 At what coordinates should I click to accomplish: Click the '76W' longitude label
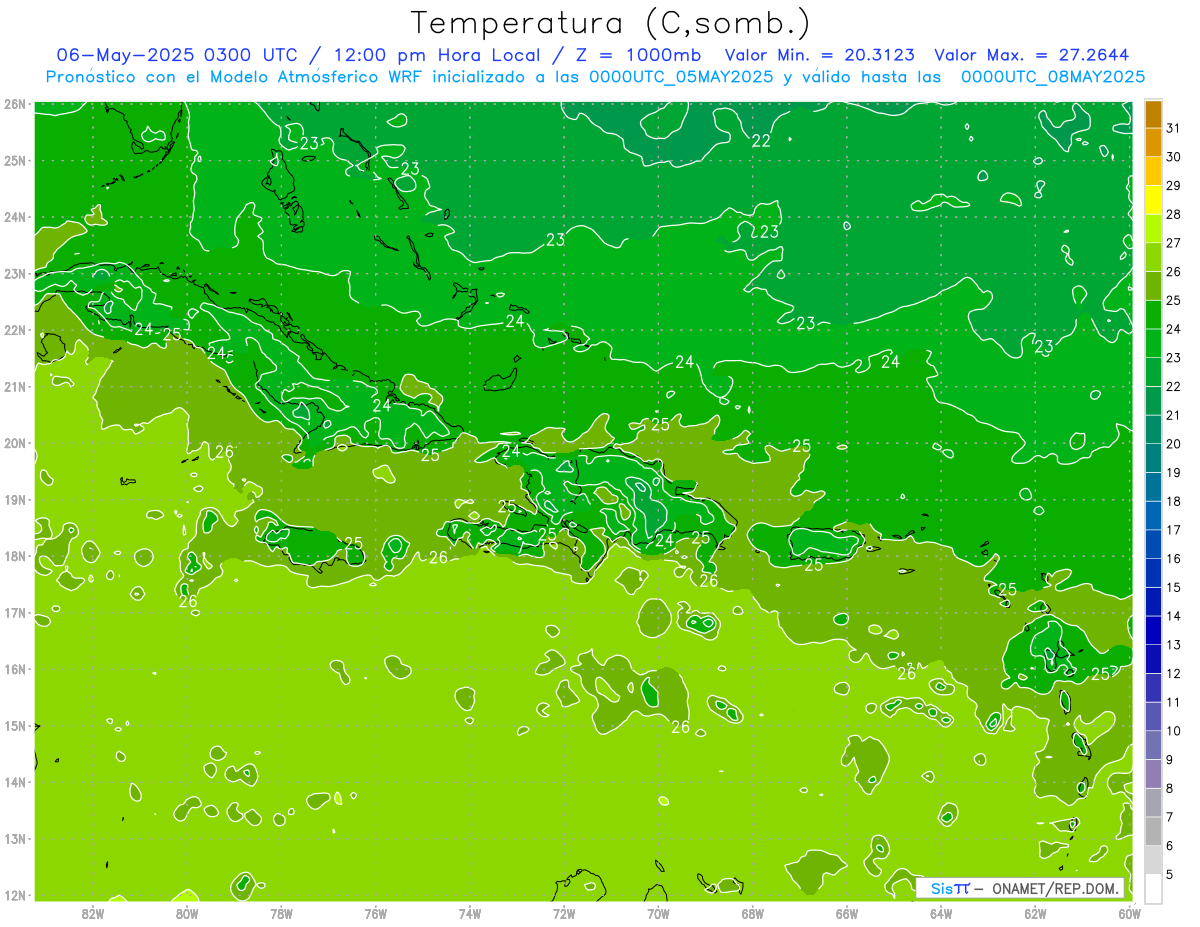(x=375, y=913)
